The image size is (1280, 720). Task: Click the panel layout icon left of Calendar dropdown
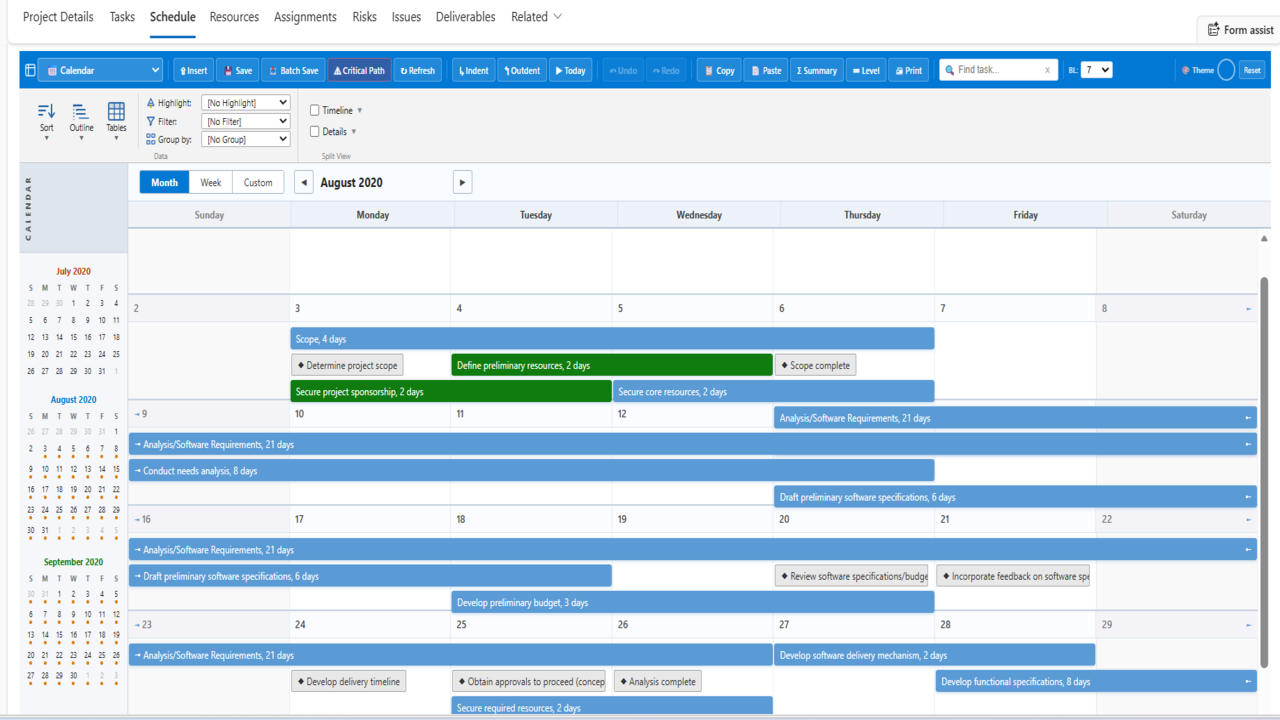[30, 71]
